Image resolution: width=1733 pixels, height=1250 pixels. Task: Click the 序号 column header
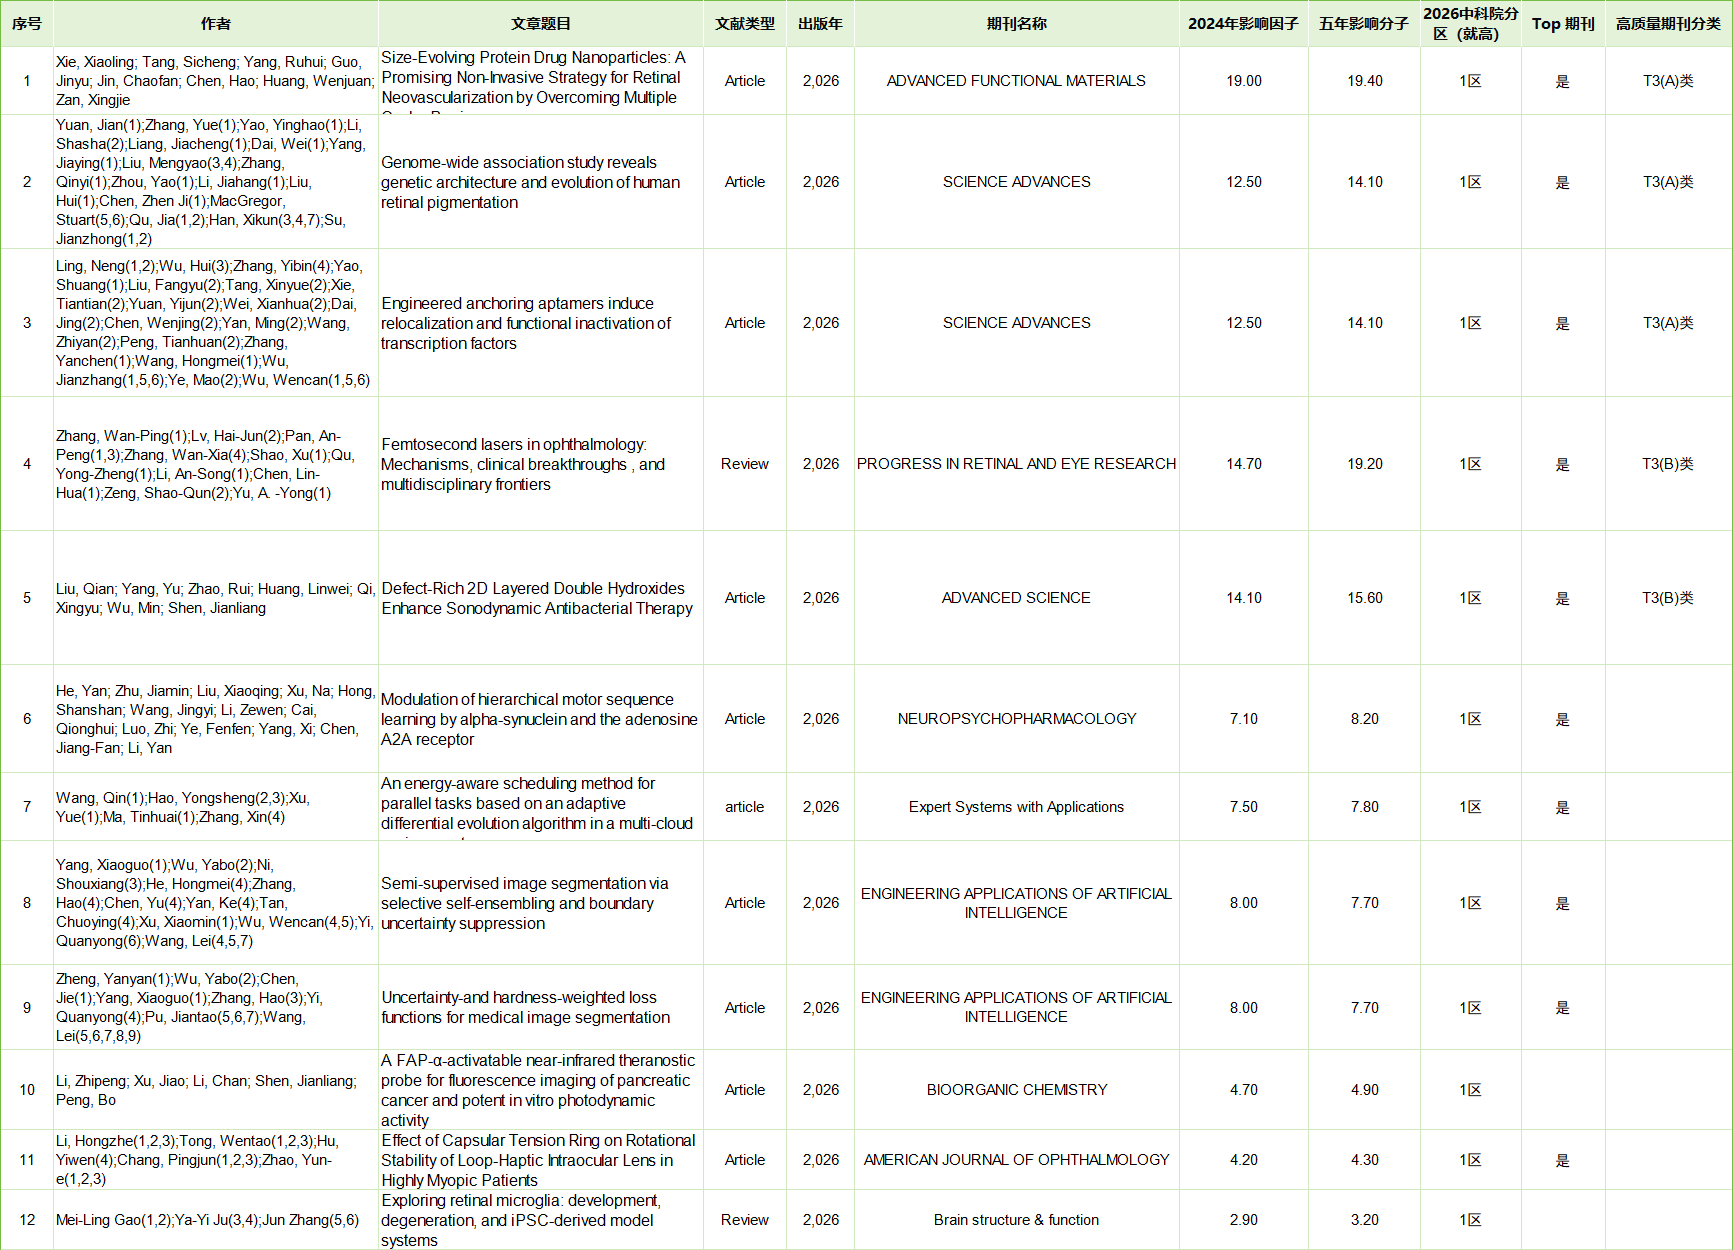click(x=27, y=24)
